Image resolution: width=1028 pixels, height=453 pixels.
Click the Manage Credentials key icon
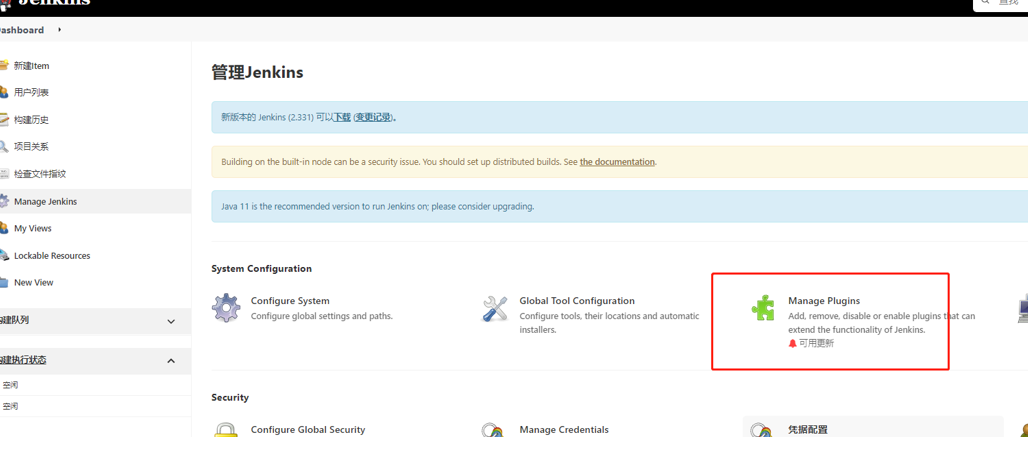pos(493,431)
